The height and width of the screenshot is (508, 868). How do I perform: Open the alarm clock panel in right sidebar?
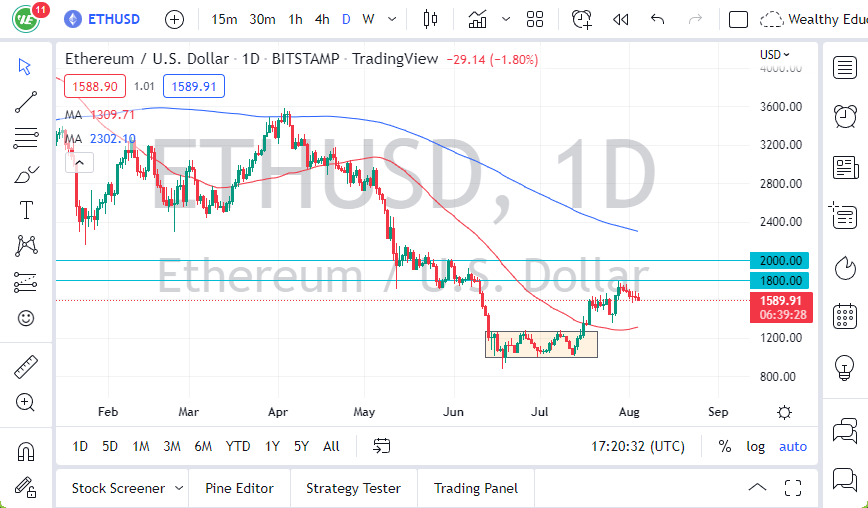pos(846,115)
